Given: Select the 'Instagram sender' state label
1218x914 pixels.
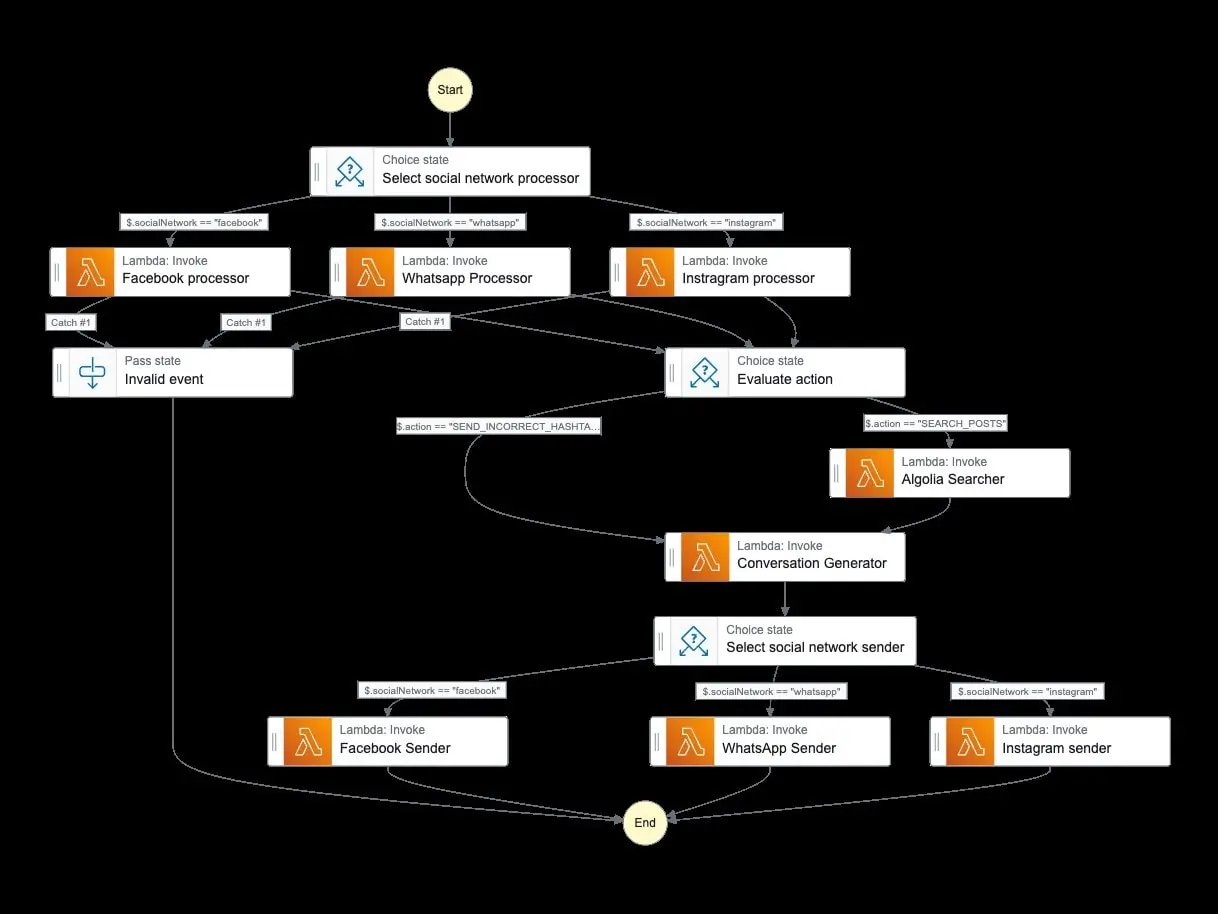Looking at the screenshot, I should (1057, 748).
